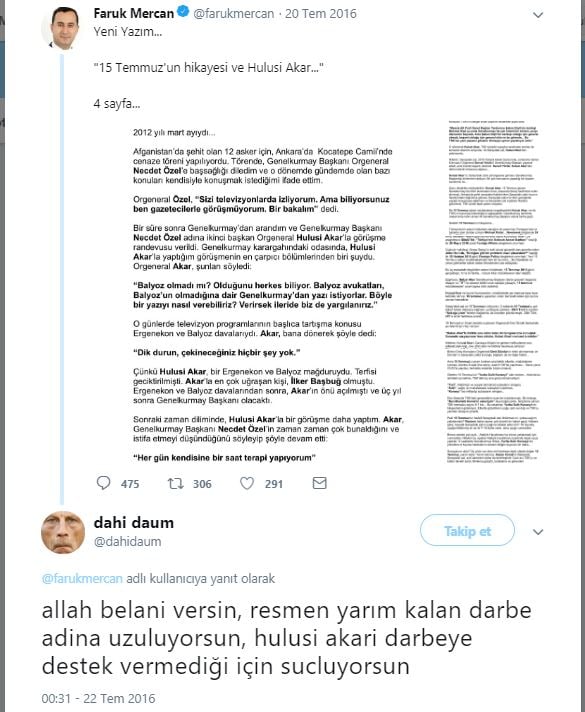The image size is (585, 712).
Task: Follow dahi daum with Takip et button
Action: coord(467,530)
